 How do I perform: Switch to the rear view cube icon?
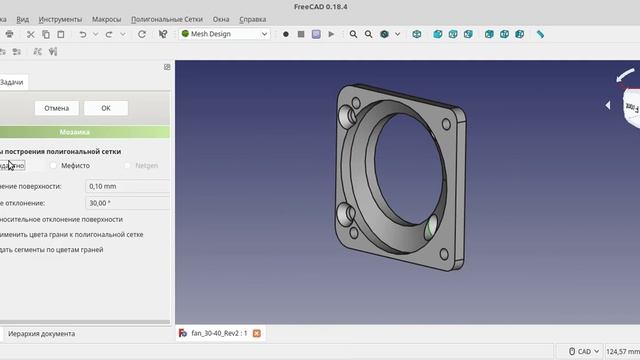point(489,34)
